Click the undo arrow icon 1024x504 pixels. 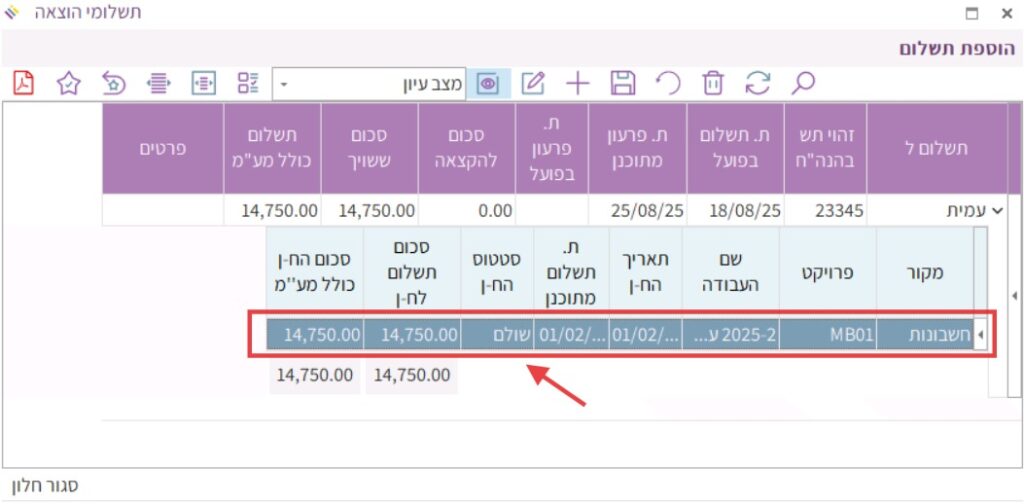[x=668, y=83]
